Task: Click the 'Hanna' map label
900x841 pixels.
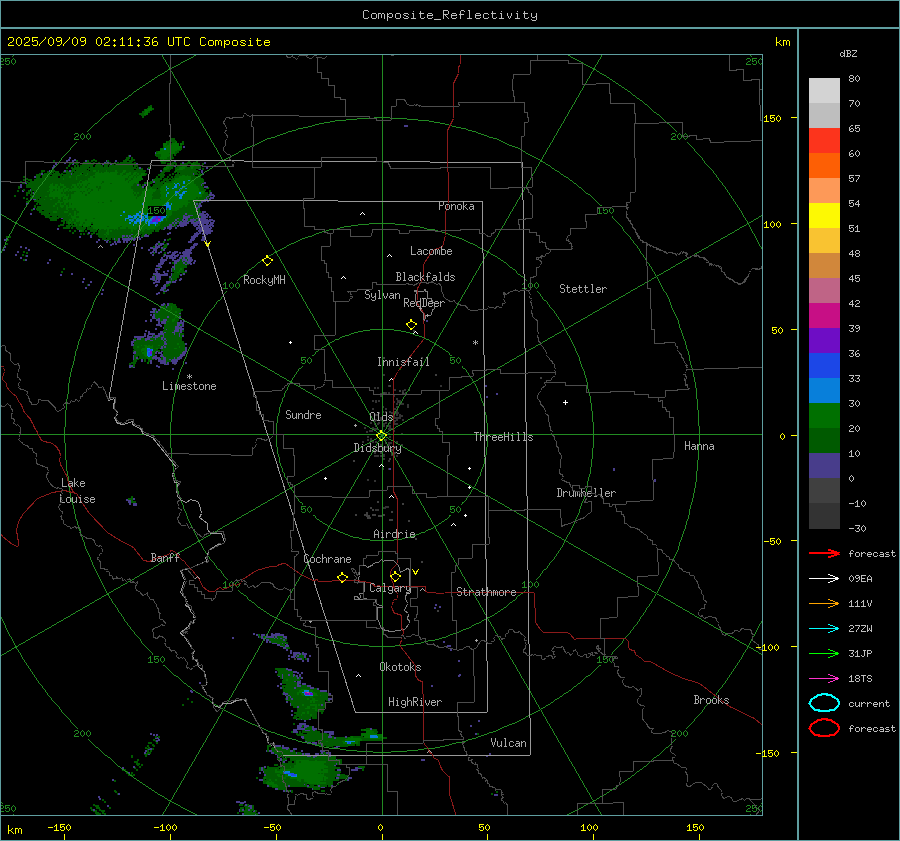Action: (x=699, y=446)
